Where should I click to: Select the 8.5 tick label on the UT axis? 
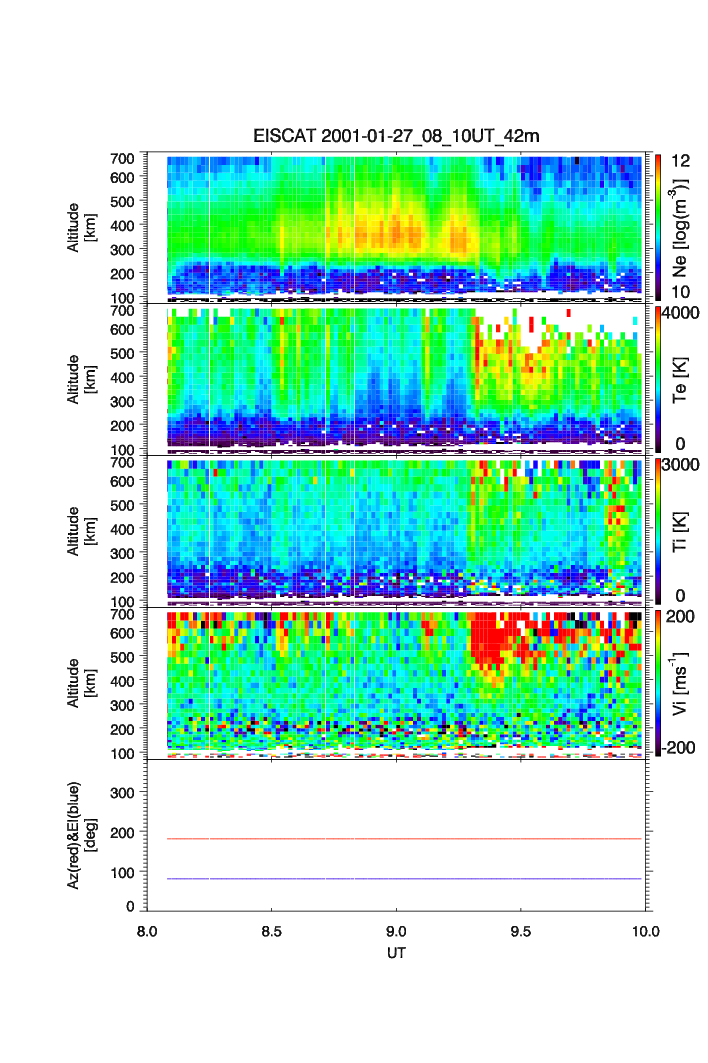(271, 930)
